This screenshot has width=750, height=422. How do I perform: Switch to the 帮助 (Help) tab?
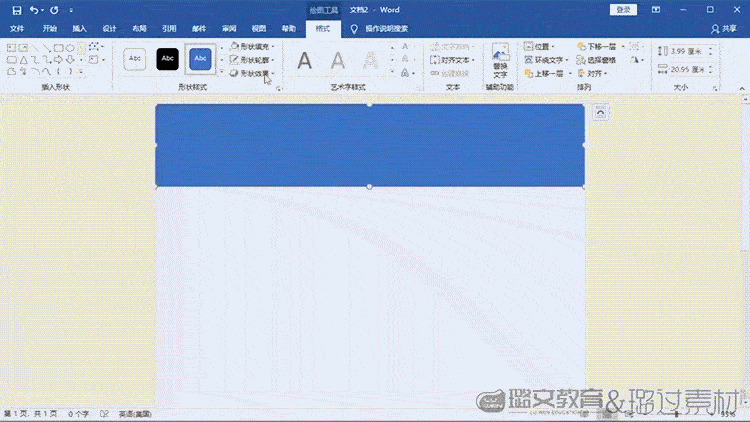289,29
